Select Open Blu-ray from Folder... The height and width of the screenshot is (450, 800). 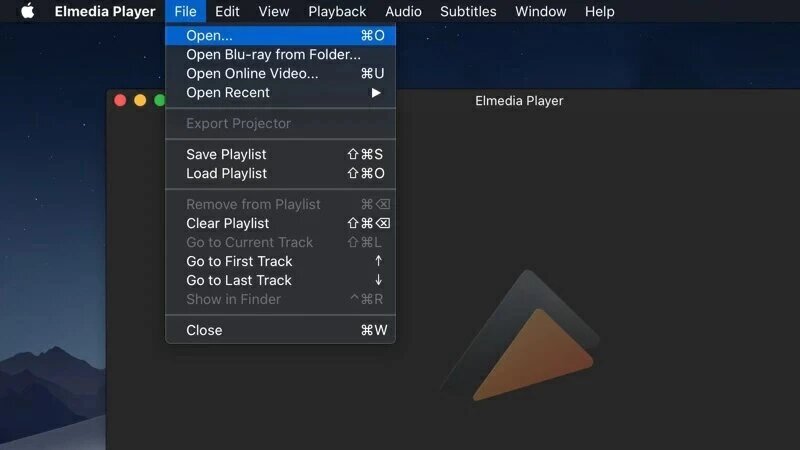coord(280,55)
